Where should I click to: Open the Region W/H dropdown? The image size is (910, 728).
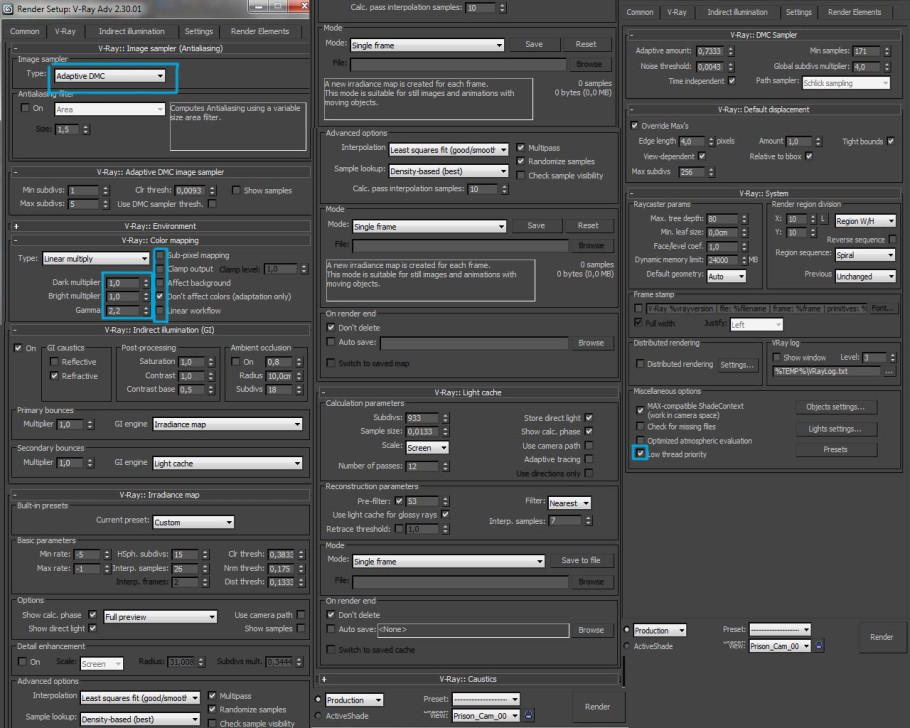pos(865,221)
